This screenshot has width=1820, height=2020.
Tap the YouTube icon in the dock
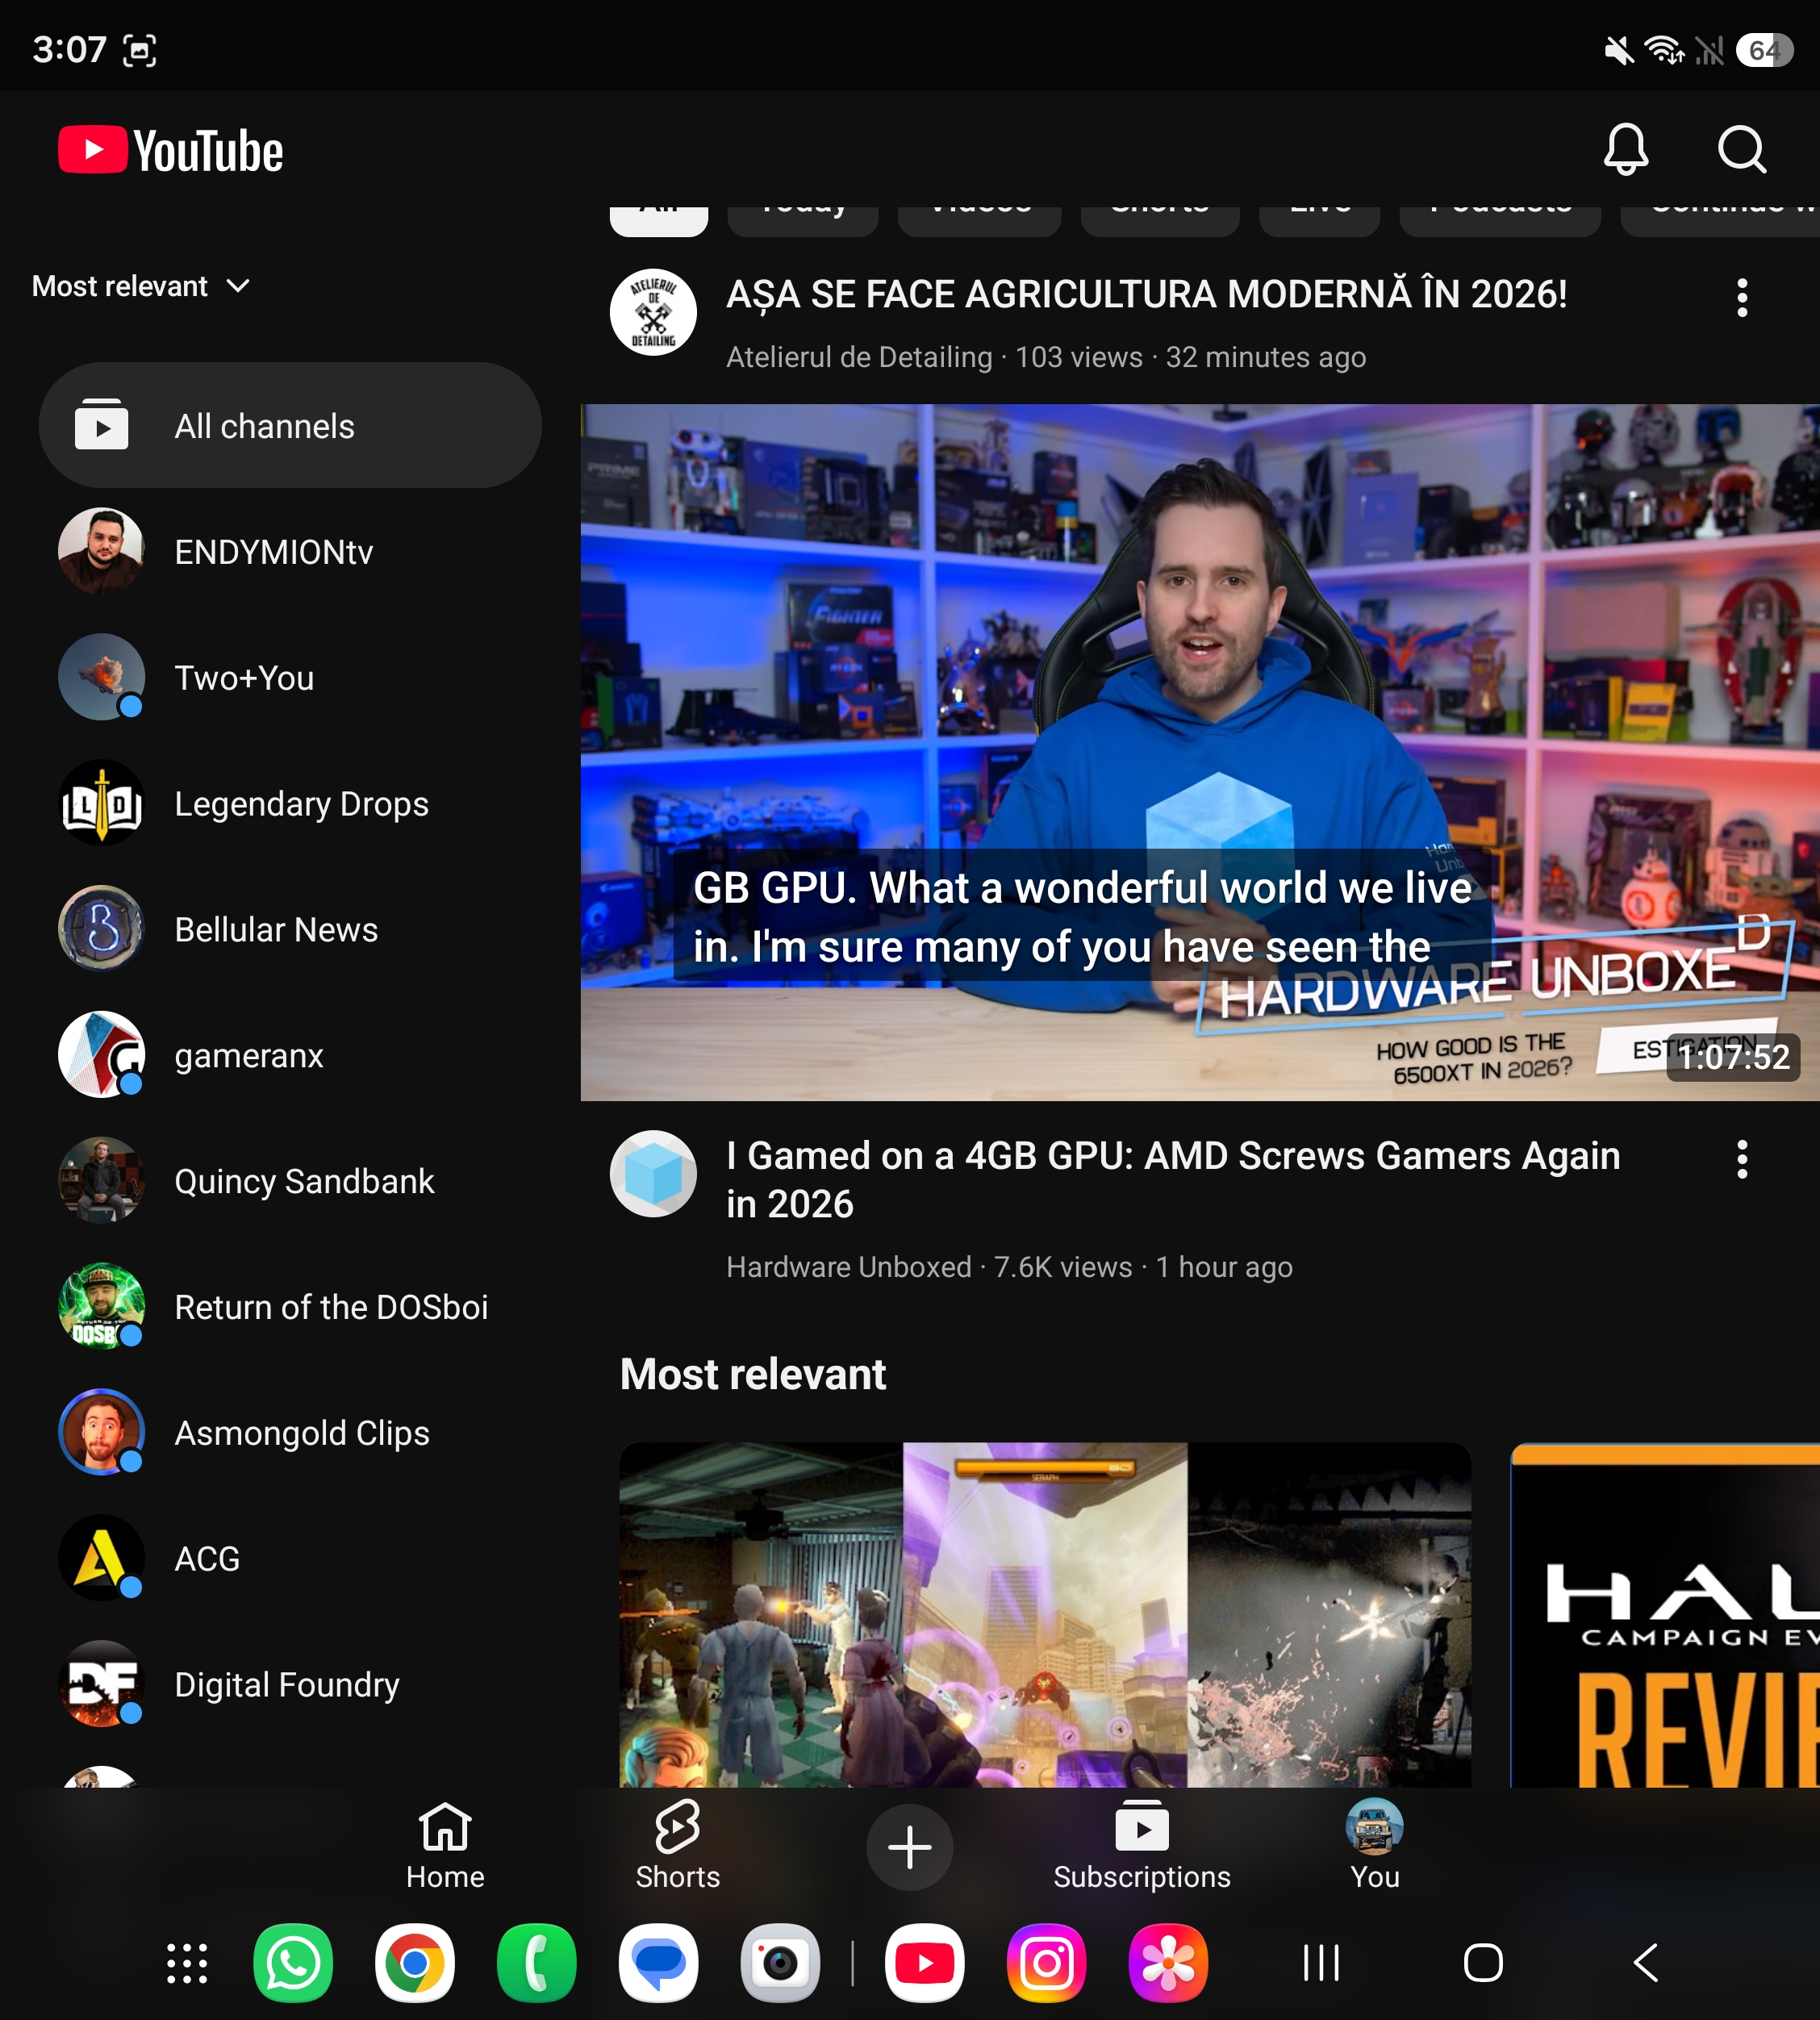point(925,1963)
